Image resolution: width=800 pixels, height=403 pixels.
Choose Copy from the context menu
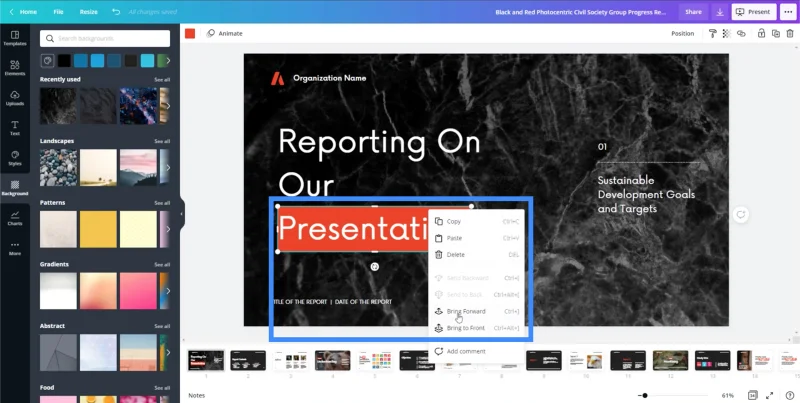point(477,221)
